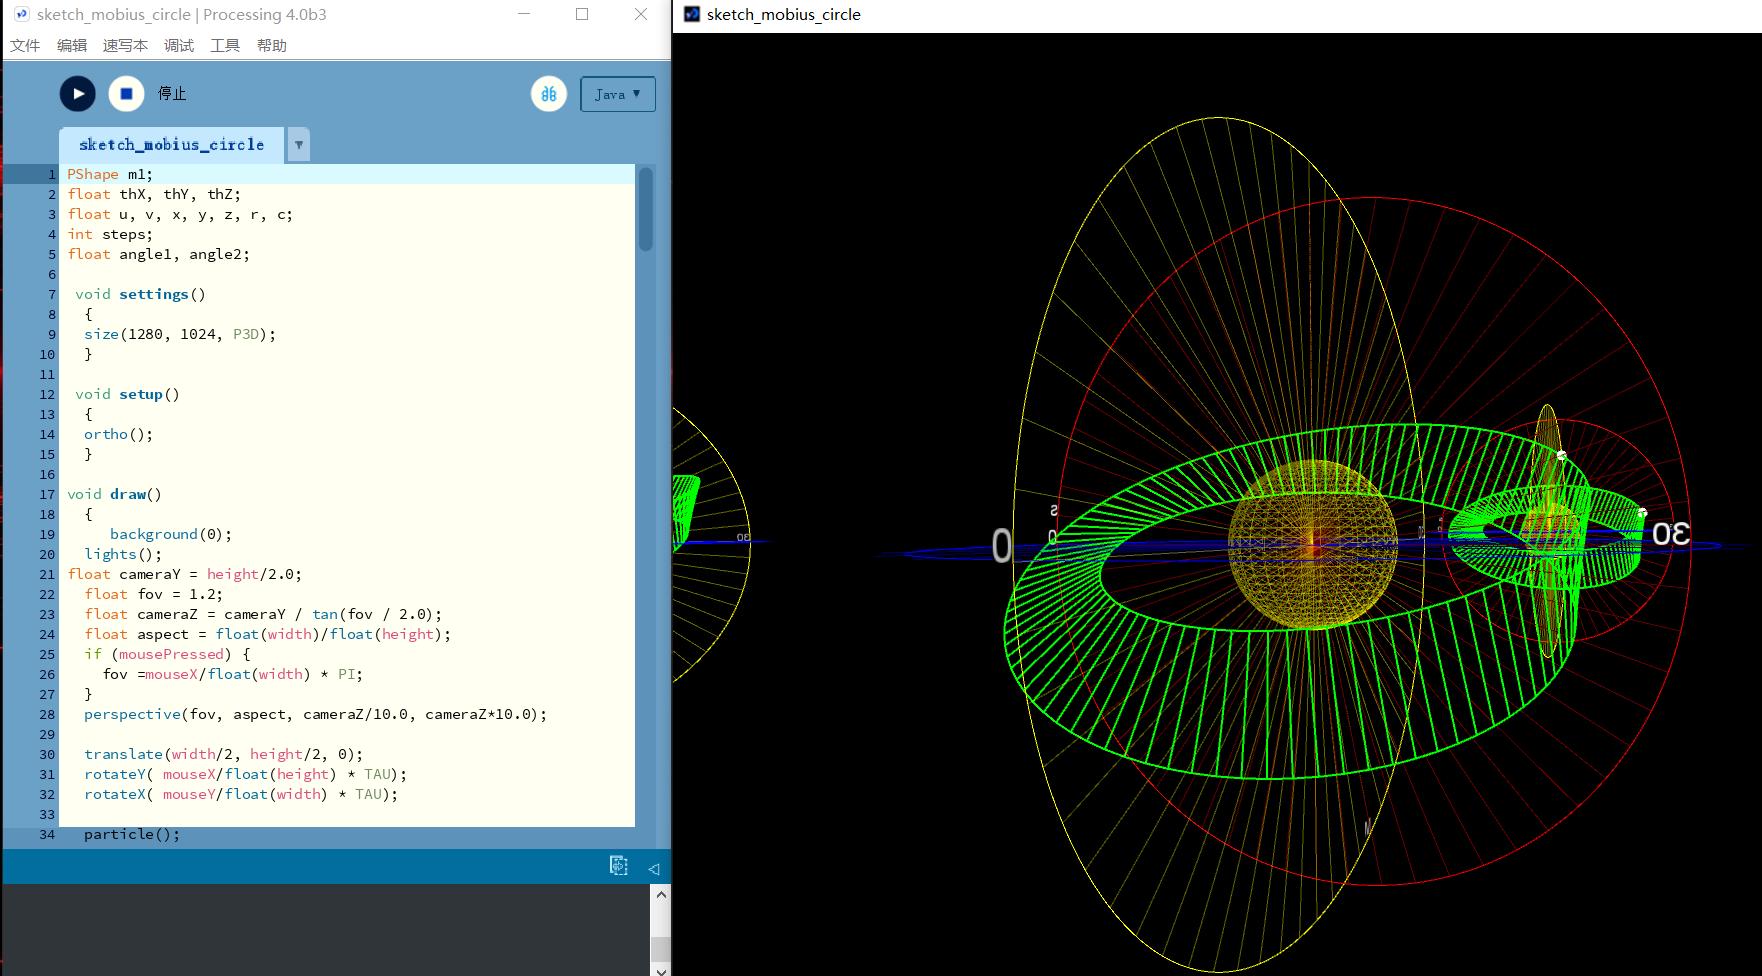Click the sketch output window title icon
This screenshot has height=976, width=1762.
692,14
